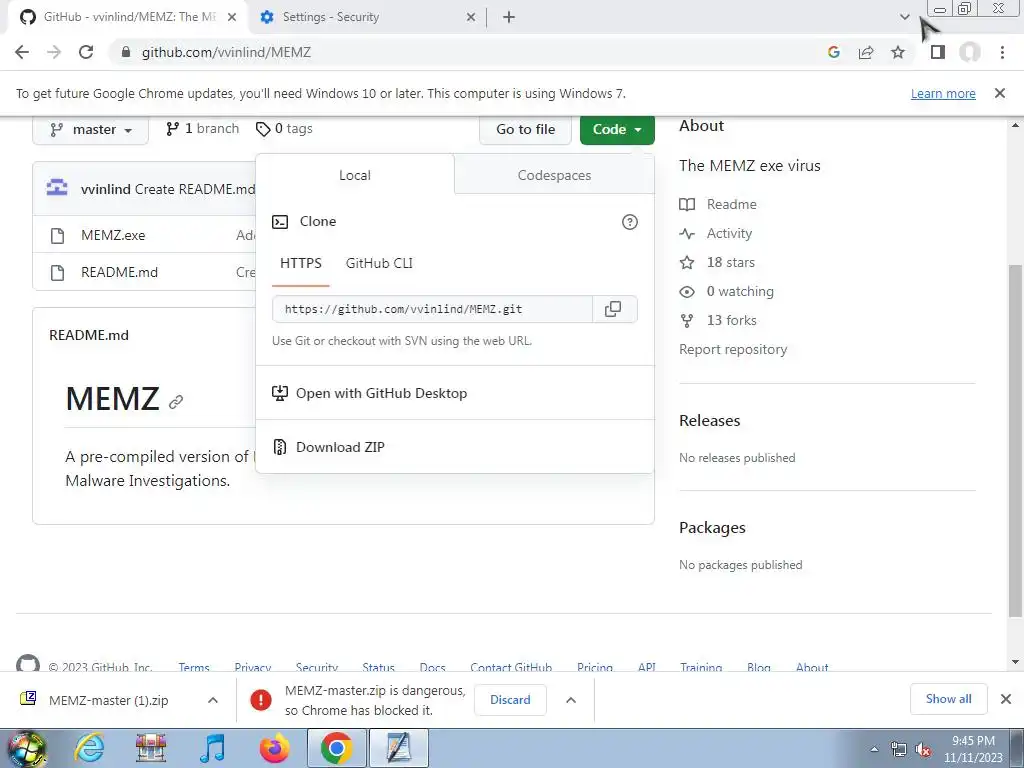Image resolution: width=1024 pixels, height=768 pixels.
Task: Open the master branch dropdown
Action: pyautogui.click(x=91, y=129)
